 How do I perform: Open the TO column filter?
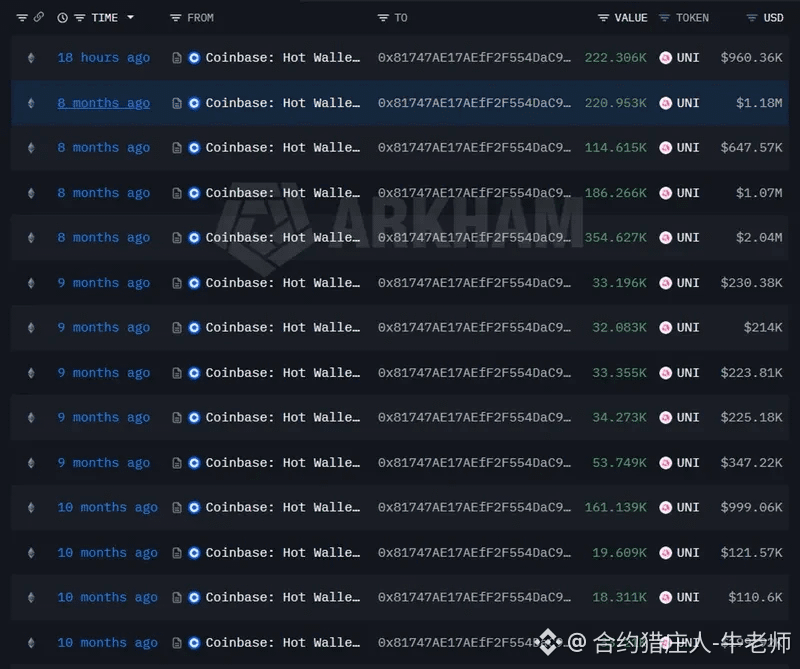pyautogui.click(x=383, y=18)
